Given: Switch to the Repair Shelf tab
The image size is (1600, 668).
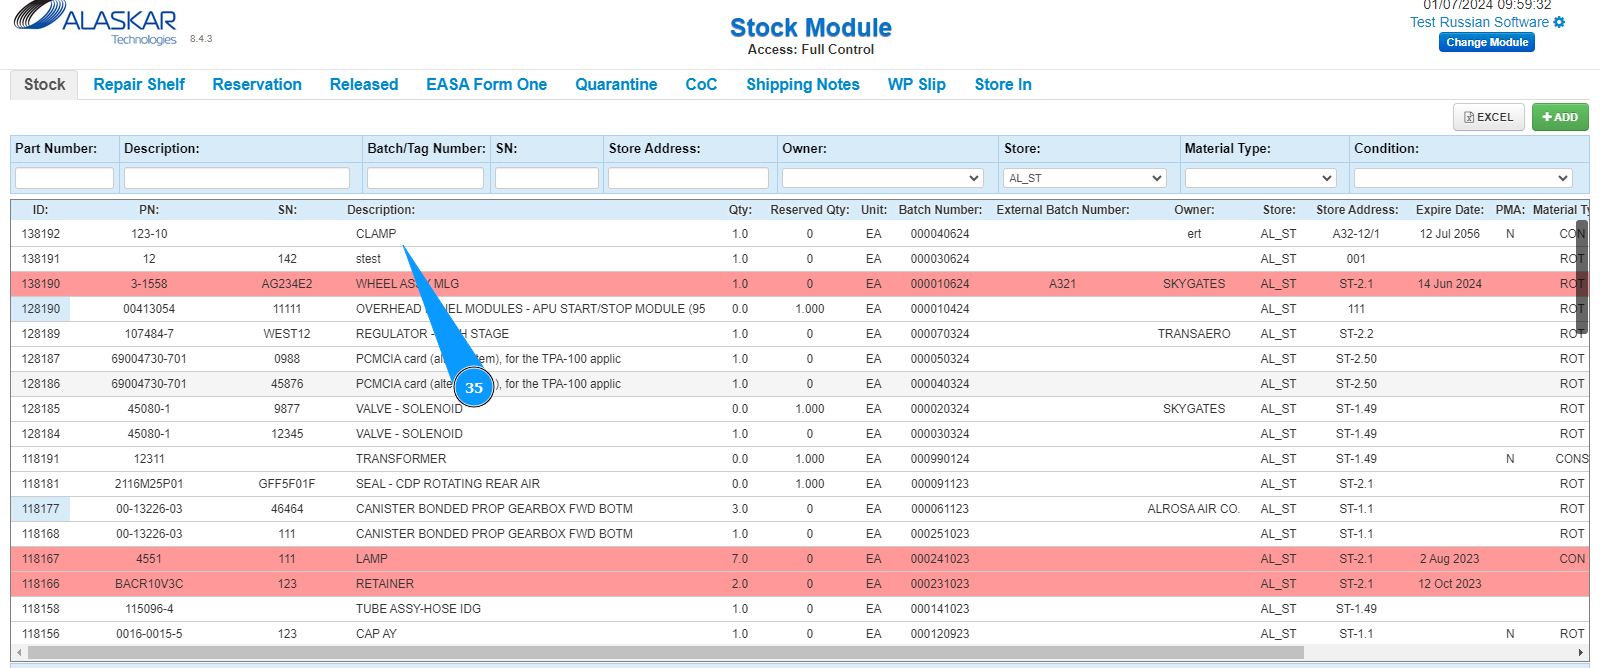Looking at the screenshot, I should 139,85.
